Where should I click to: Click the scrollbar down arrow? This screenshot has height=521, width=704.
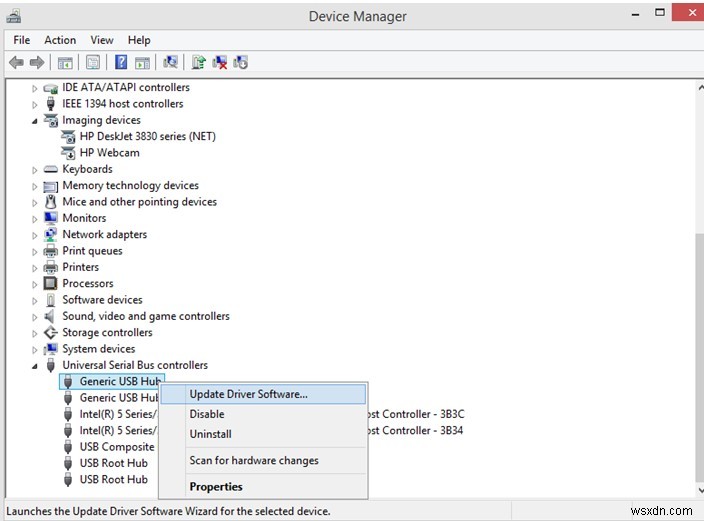[700, 490]
